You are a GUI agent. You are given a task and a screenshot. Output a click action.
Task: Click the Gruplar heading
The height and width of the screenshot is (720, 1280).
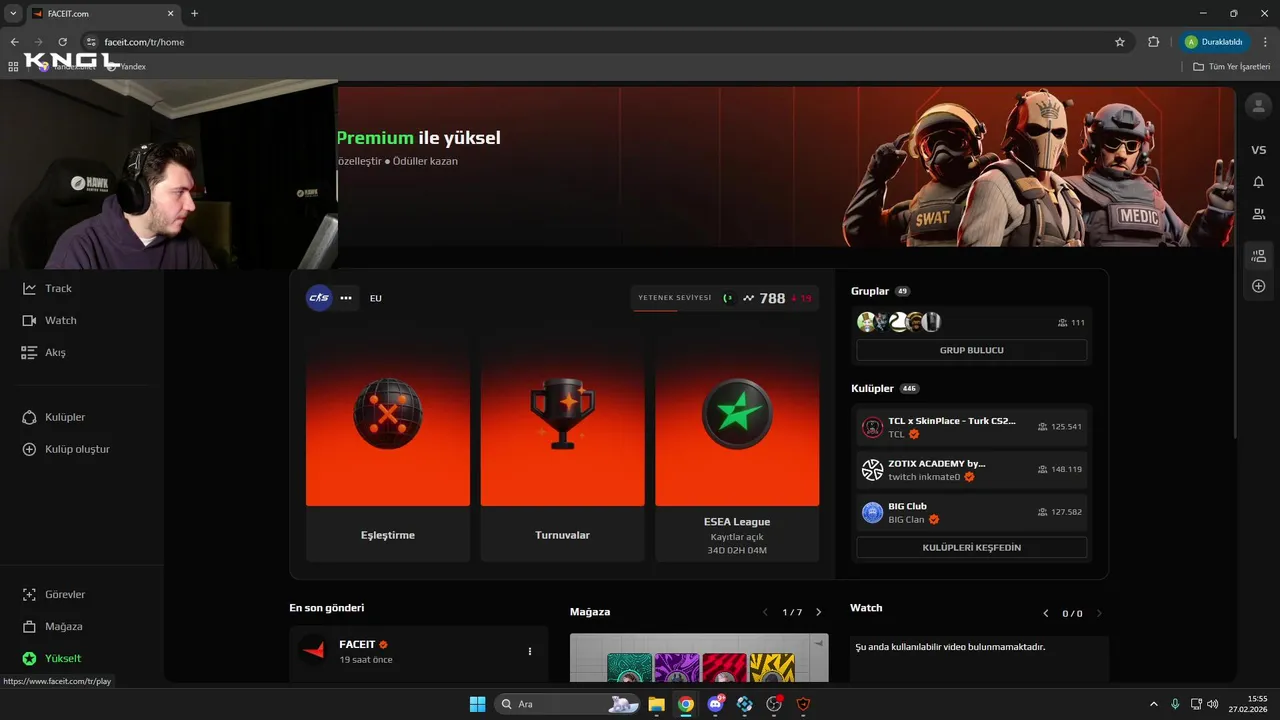870,291
